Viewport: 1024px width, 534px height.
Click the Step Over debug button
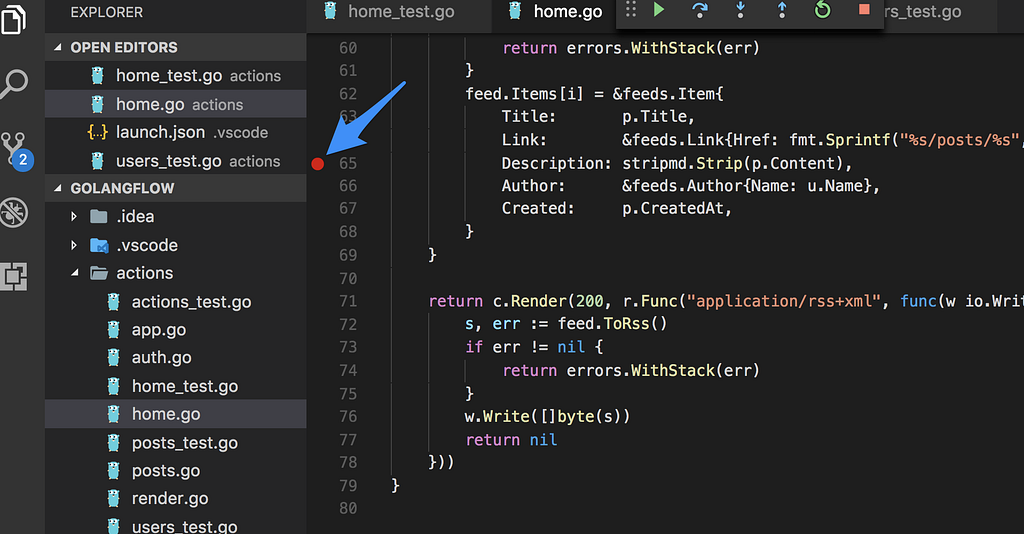tap(699, 10)
